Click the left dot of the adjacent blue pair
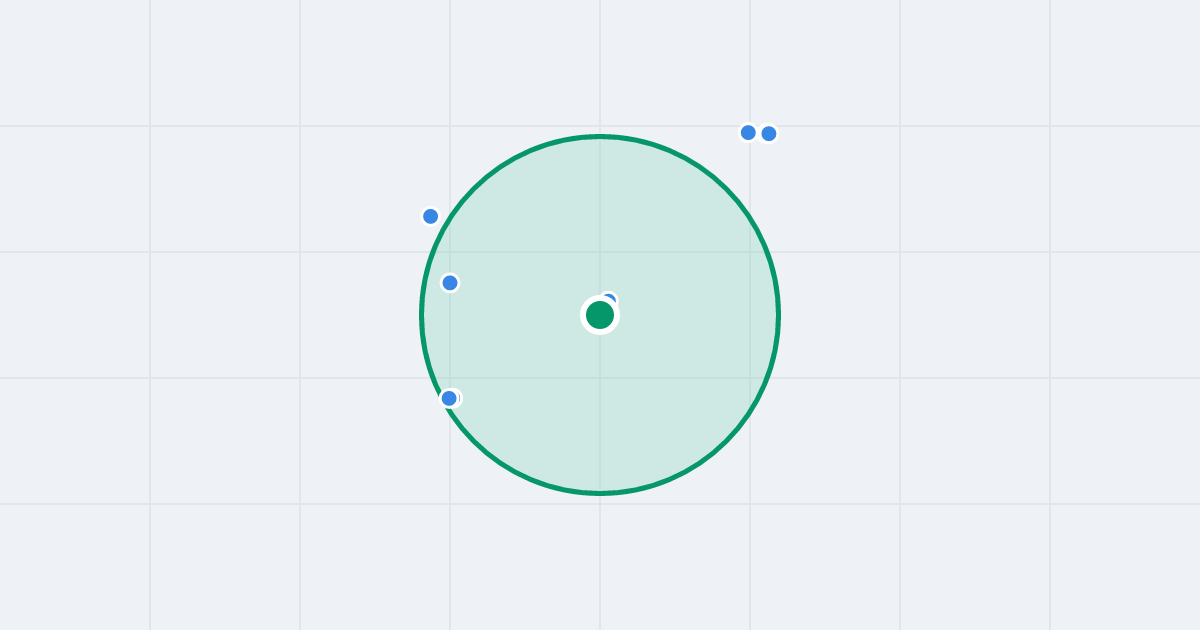1200x630 pixels. [748, 132]
